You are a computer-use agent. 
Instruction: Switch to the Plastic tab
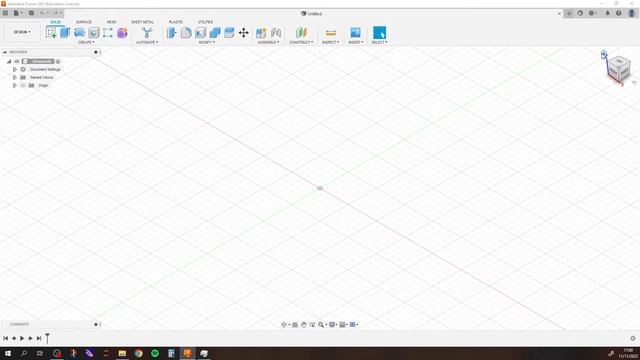click(x=176, y=22)
